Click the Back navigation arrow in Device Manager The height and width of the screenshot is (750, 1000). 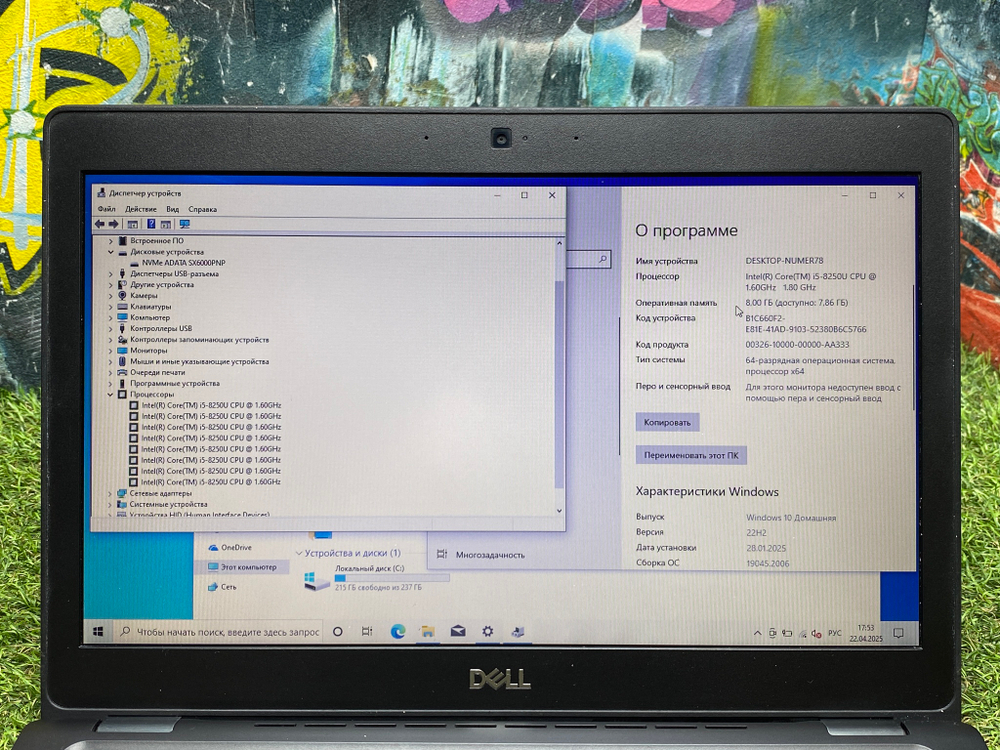[99, 224]
